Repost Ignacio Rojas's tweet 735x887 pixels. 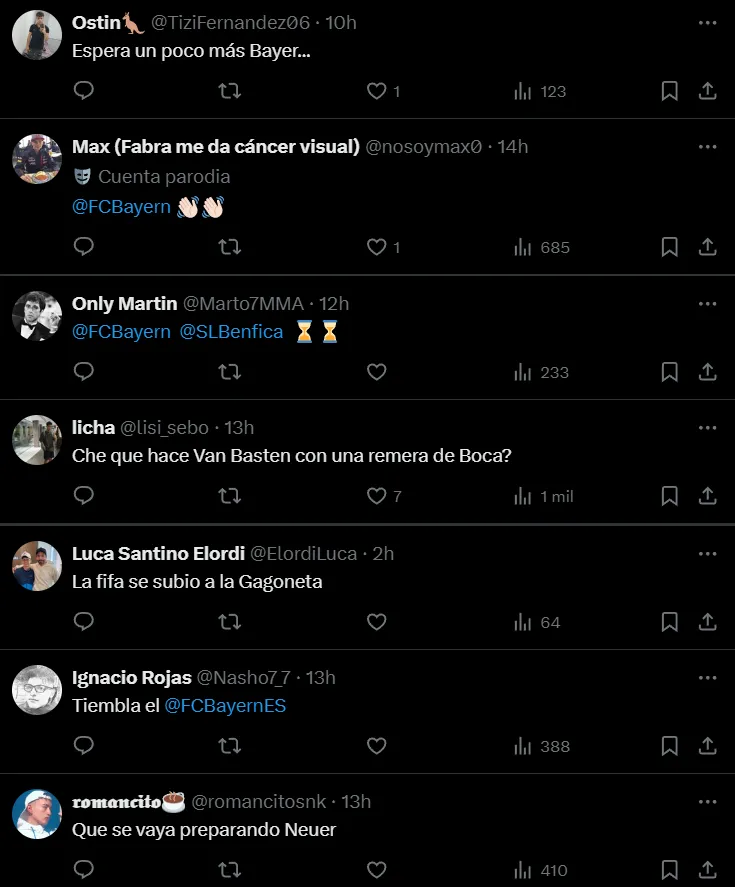(x=229, y=746)
